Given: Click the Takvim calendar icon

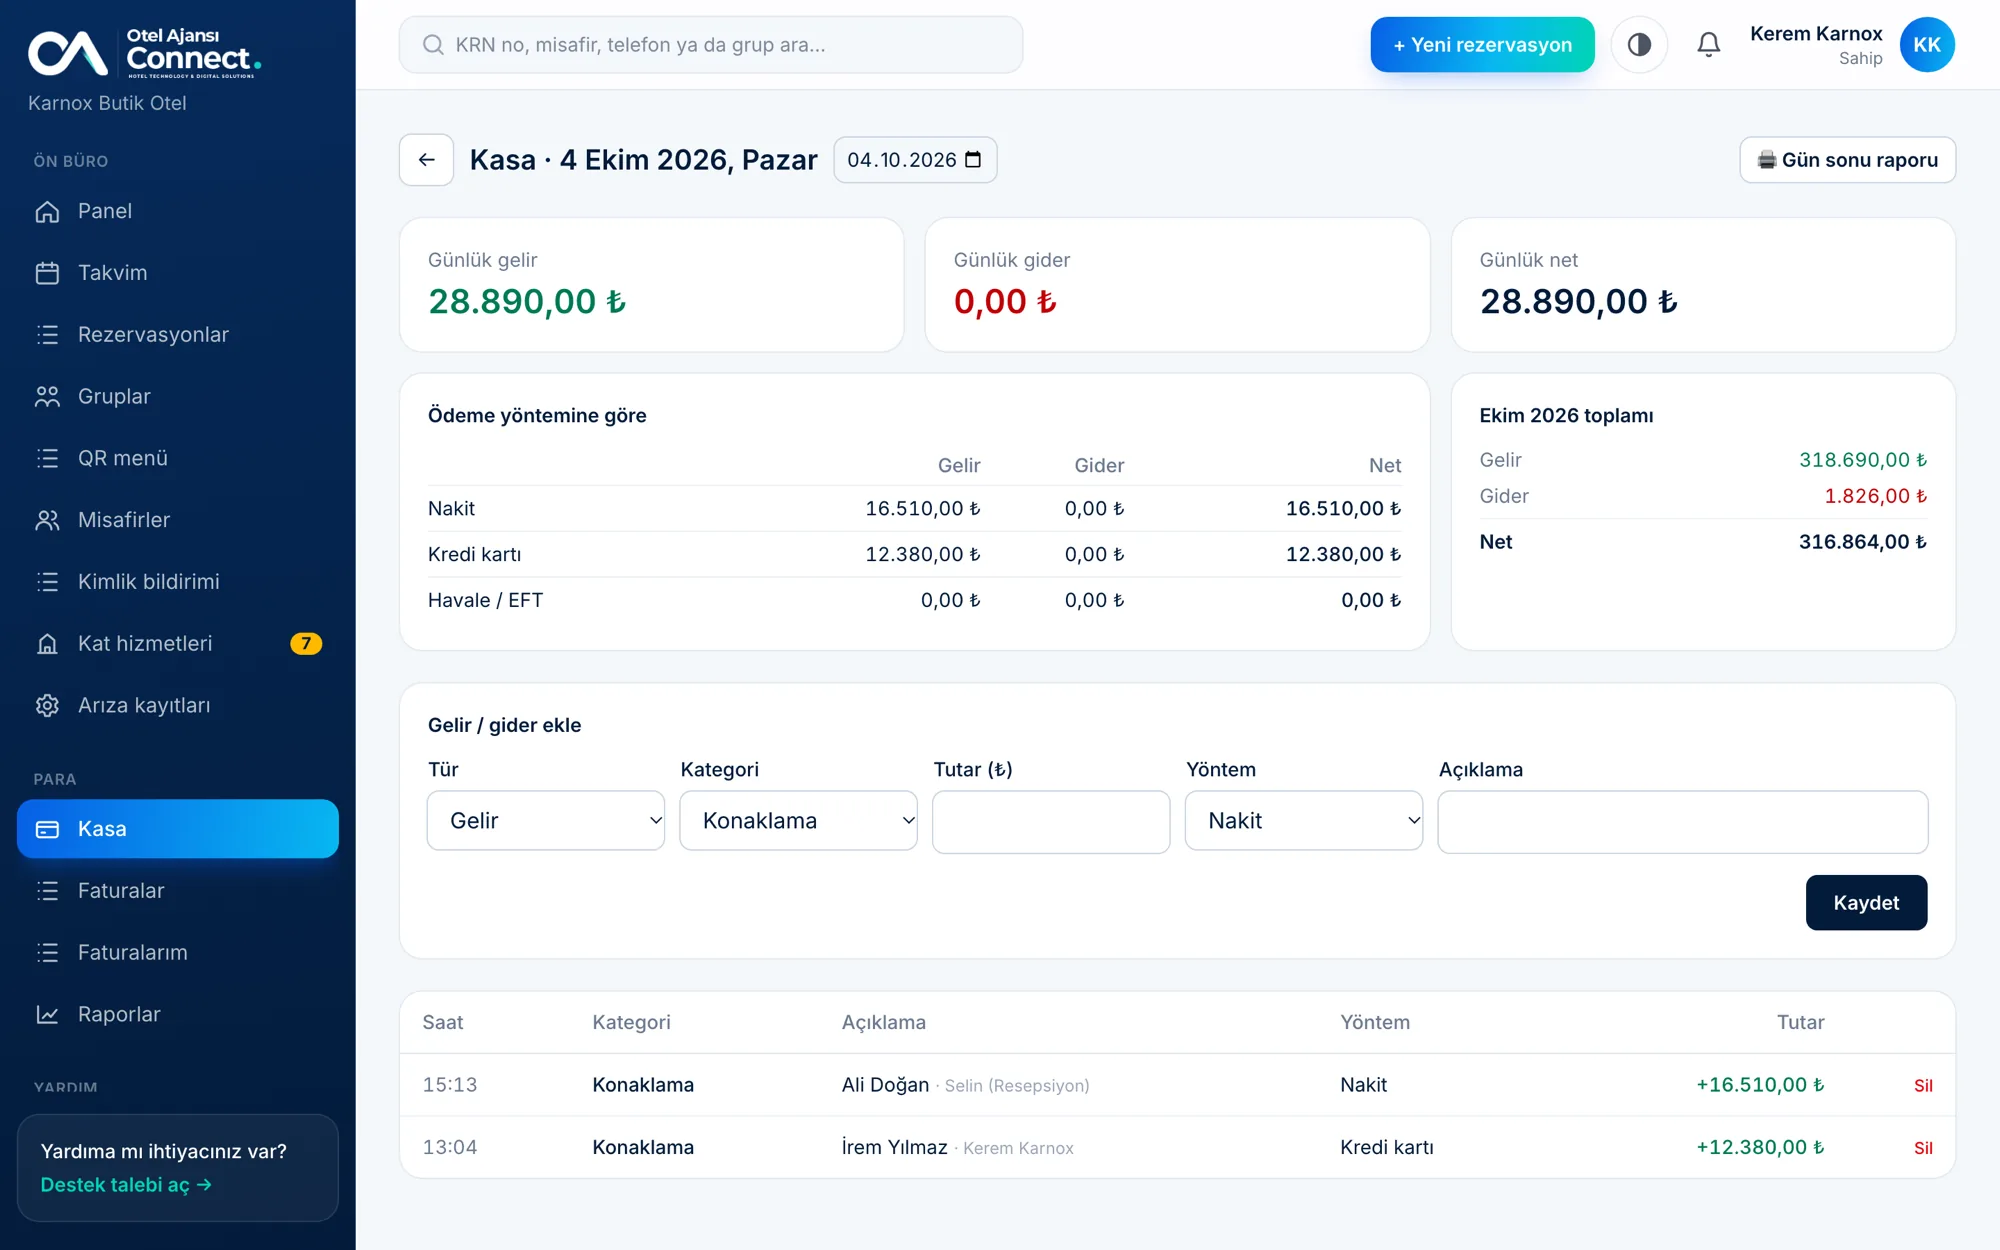Looking at the screenshot, I should (47, 273).
